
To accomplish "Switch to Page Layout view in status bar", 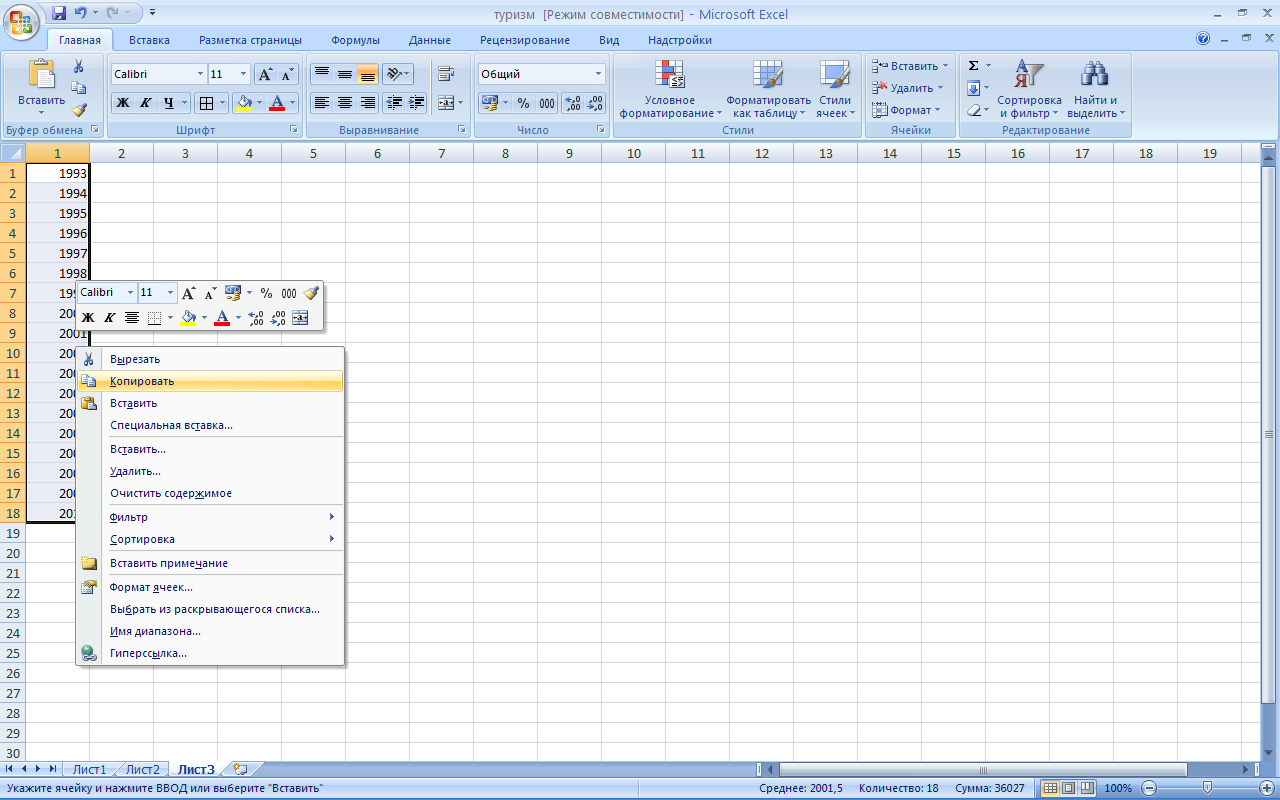I will [1068, 788].
